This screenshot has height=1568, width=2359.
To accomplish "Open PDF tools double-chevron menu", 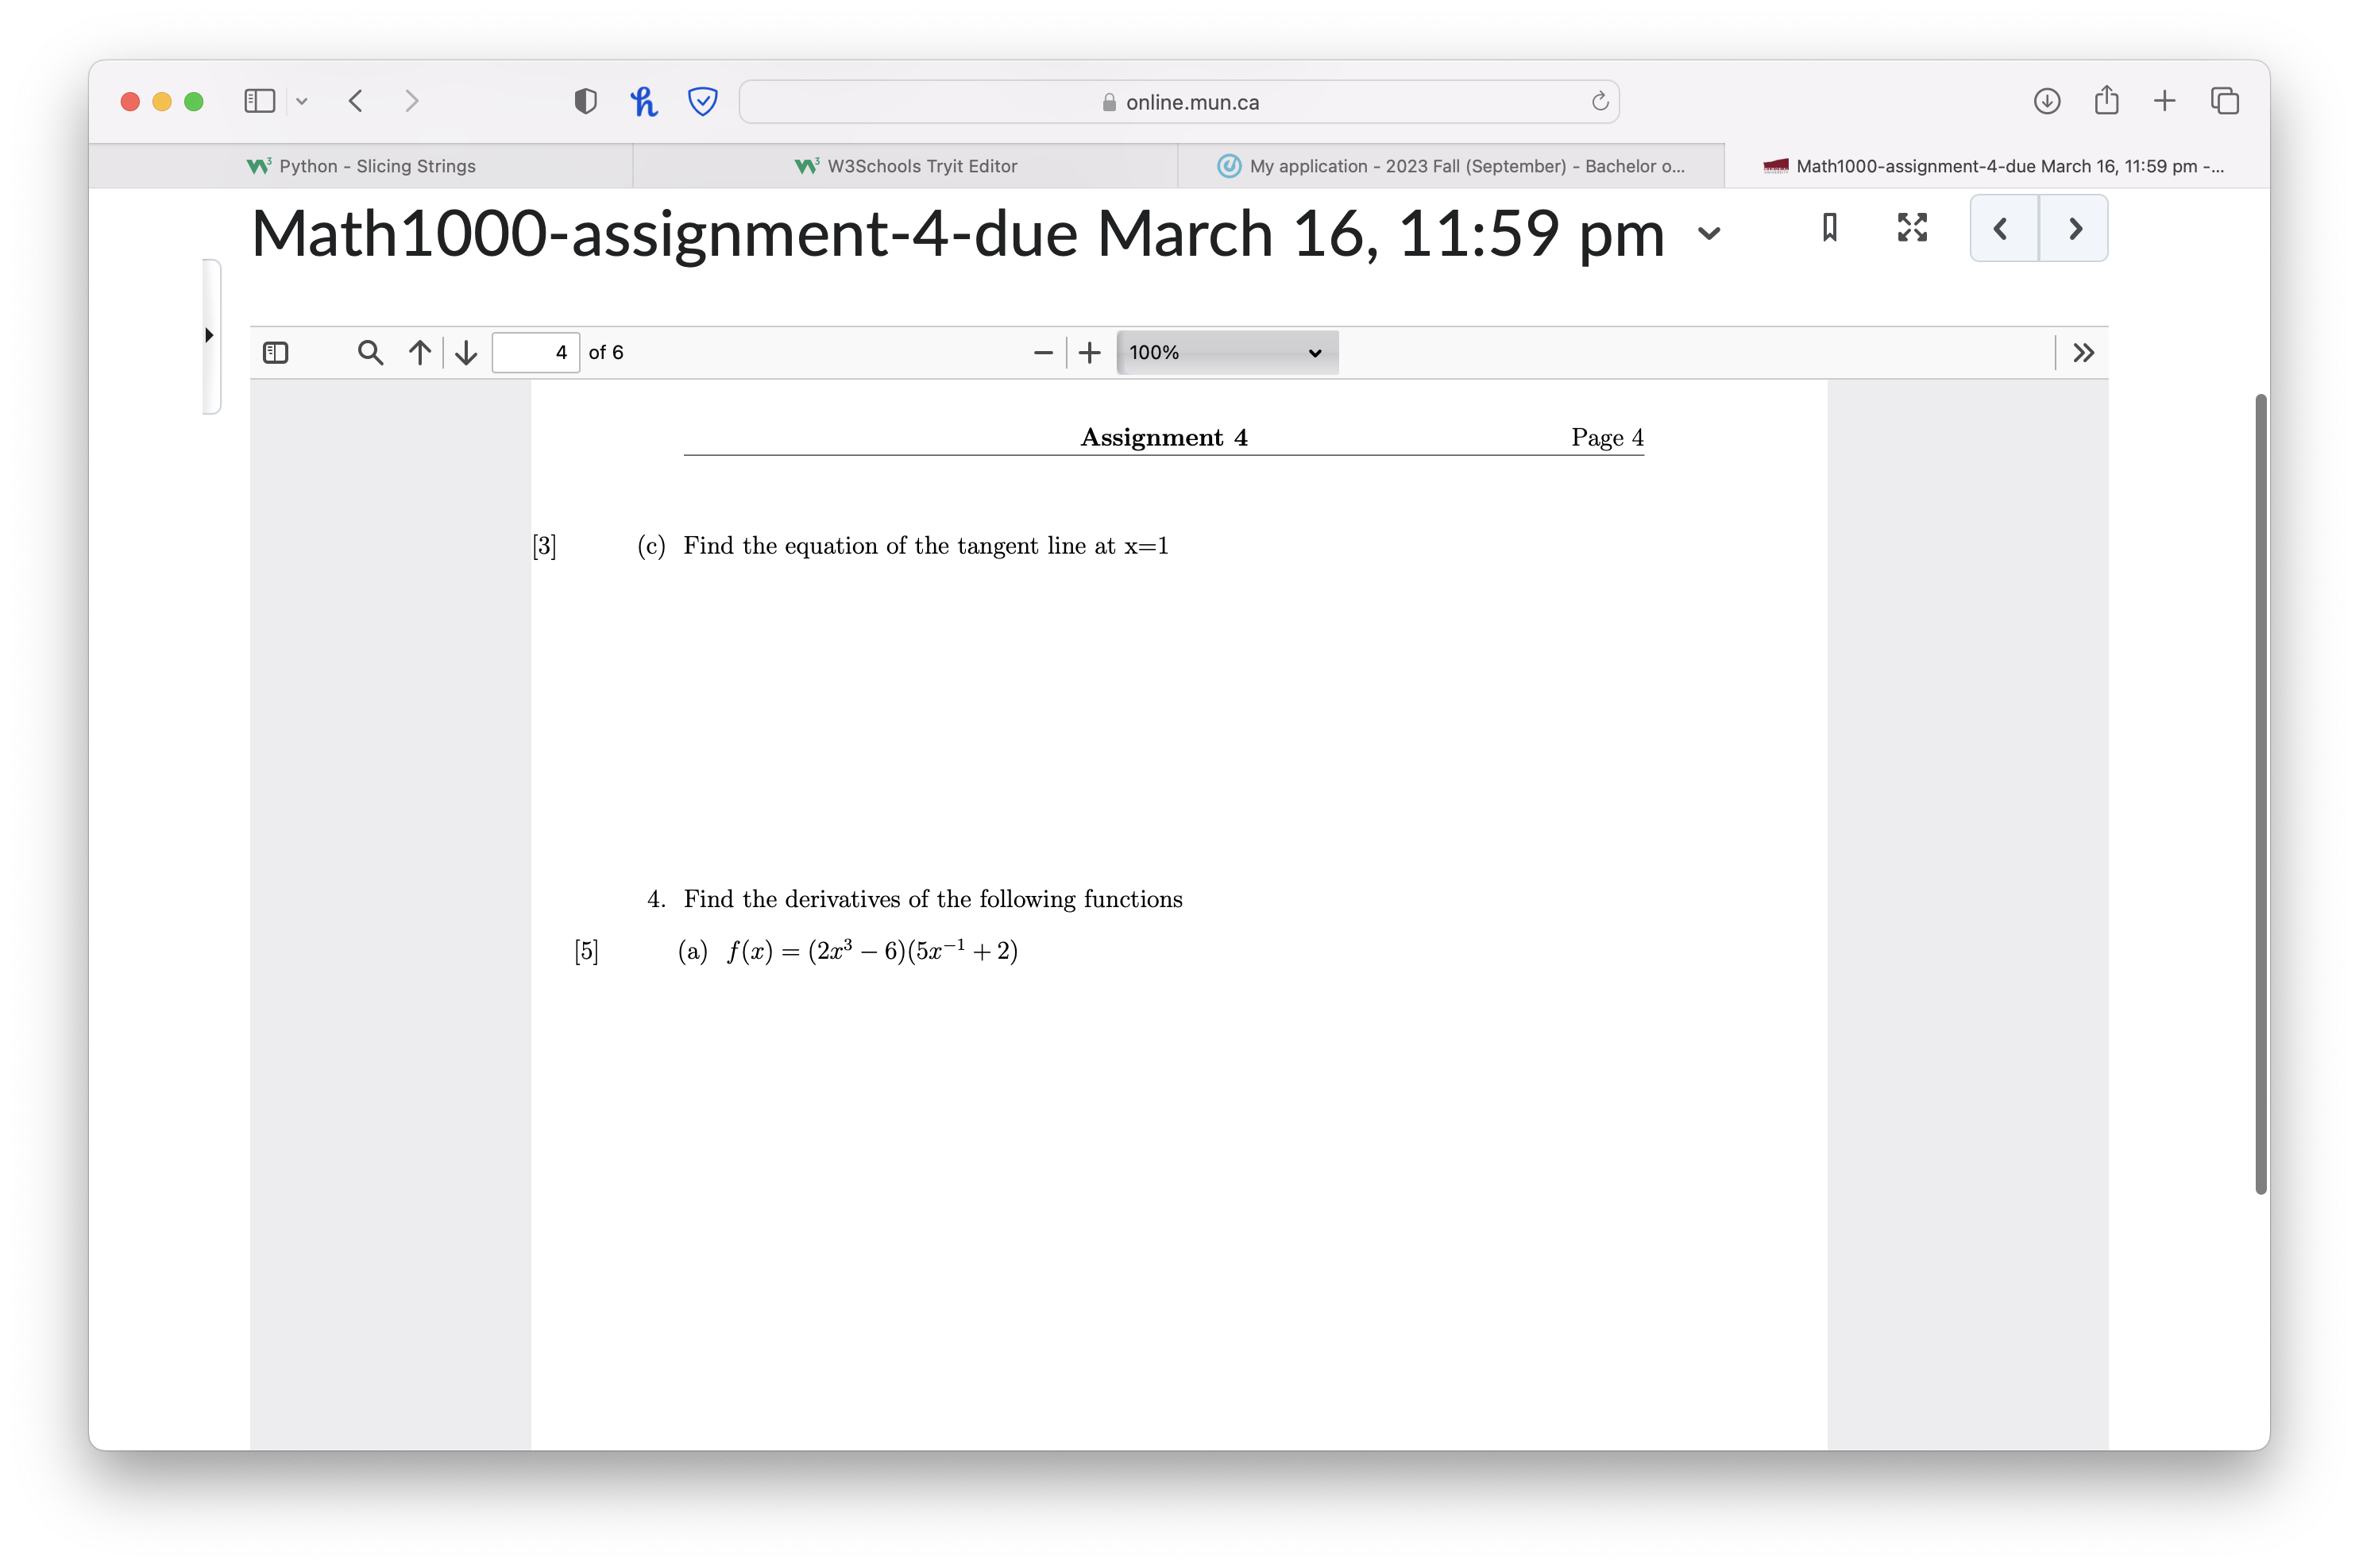I will tap(2083, 352).
